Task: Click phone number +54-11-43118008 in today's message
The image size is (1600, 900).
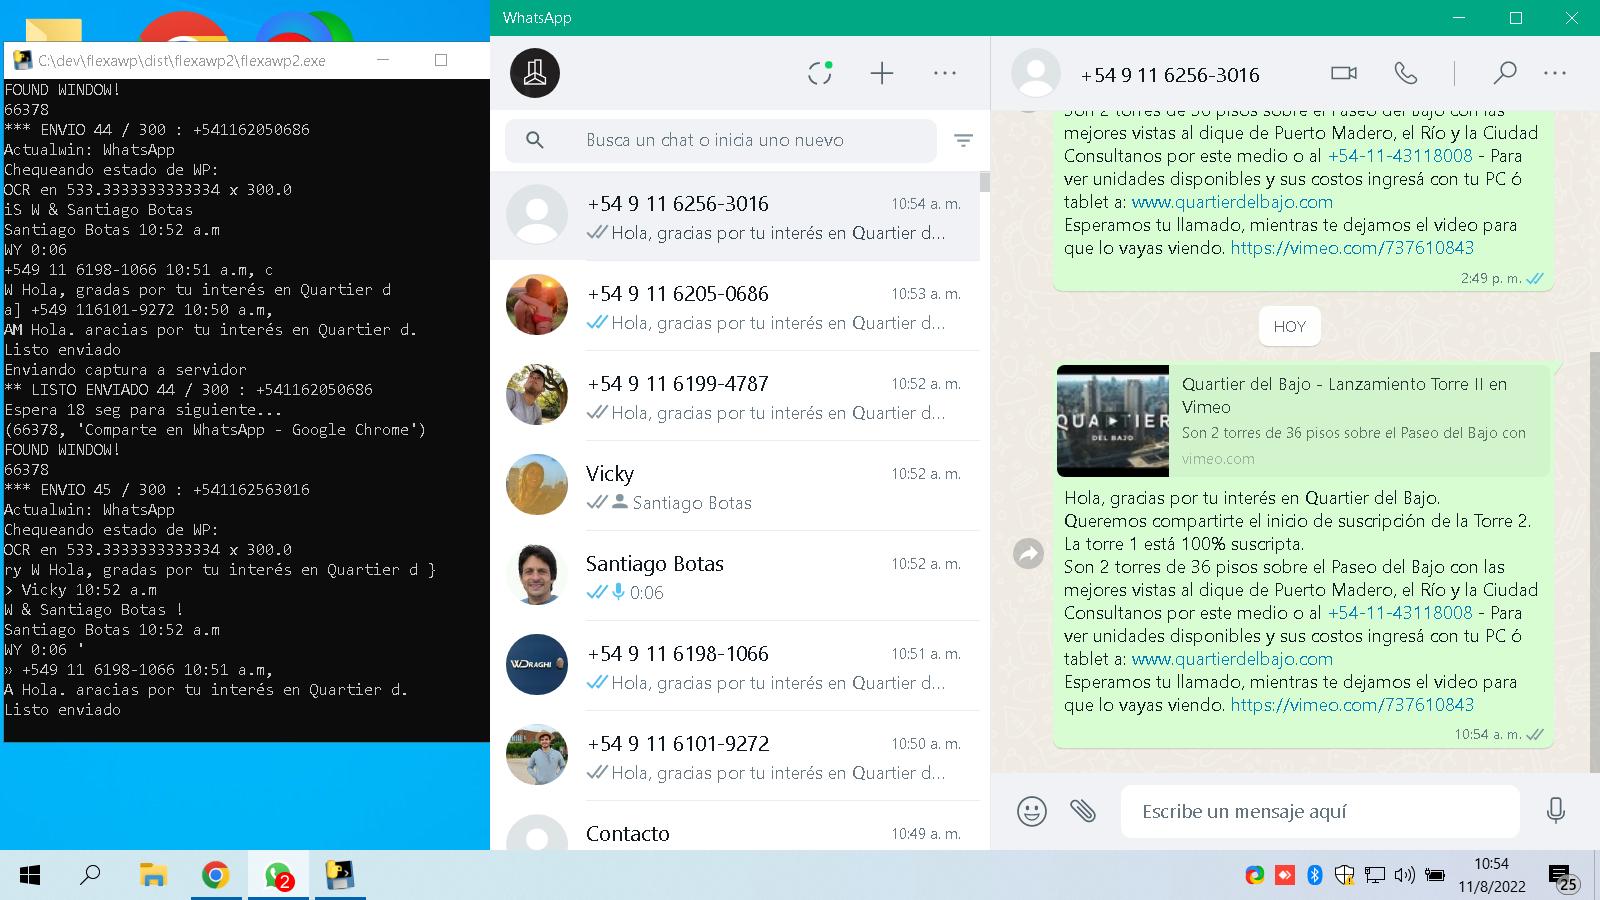Action: pyautogui.click(x=1400, y=613)
